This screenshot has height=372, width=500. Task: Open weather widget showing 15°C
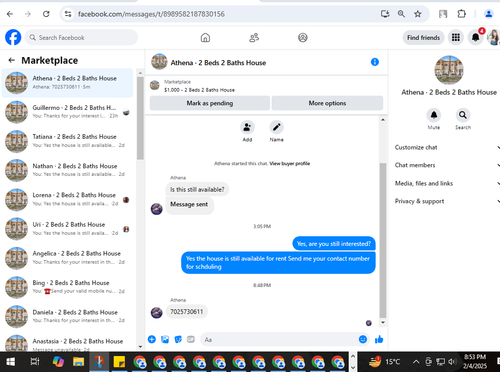point(384,362)
